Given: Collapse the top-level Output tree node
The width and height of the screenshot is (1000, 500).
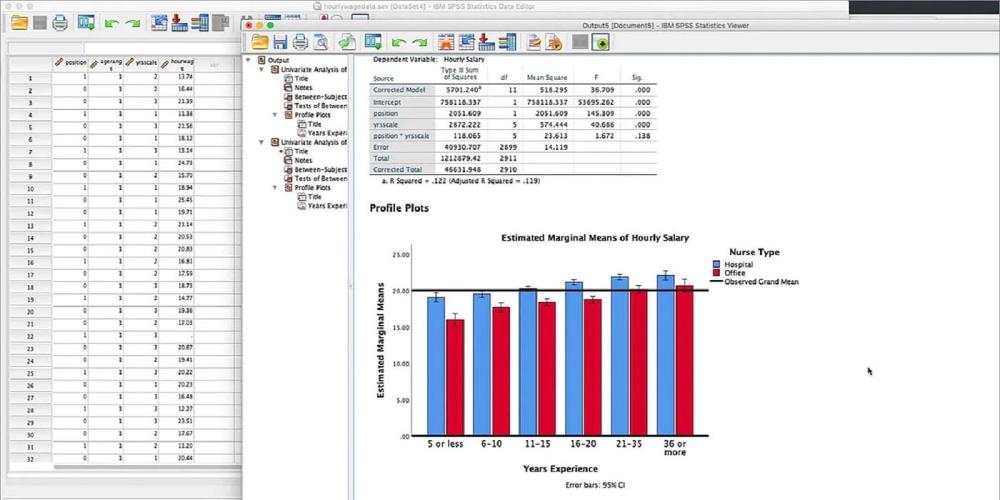Looking at the screenshot, I should point(248,60).
